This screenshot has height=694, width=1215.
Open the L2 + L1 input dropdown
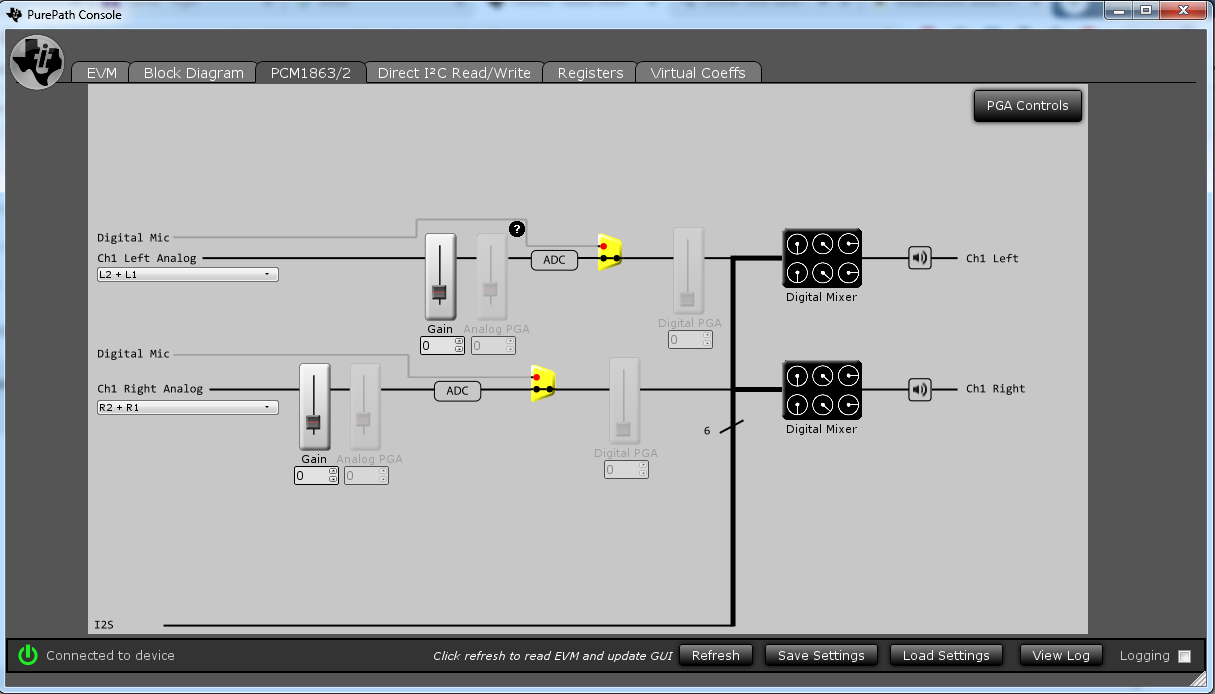point(187,274)
